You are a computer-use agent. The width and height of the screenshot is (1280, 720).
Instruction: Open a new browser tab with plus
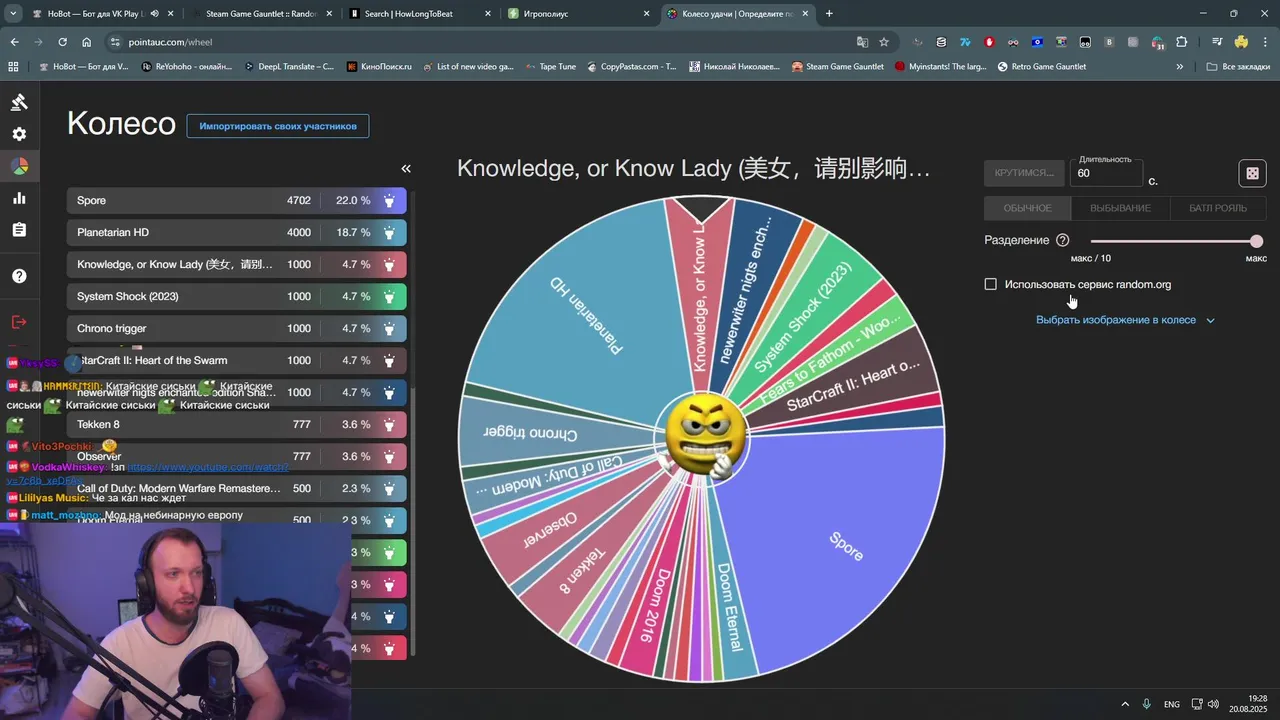pos(829,14)
